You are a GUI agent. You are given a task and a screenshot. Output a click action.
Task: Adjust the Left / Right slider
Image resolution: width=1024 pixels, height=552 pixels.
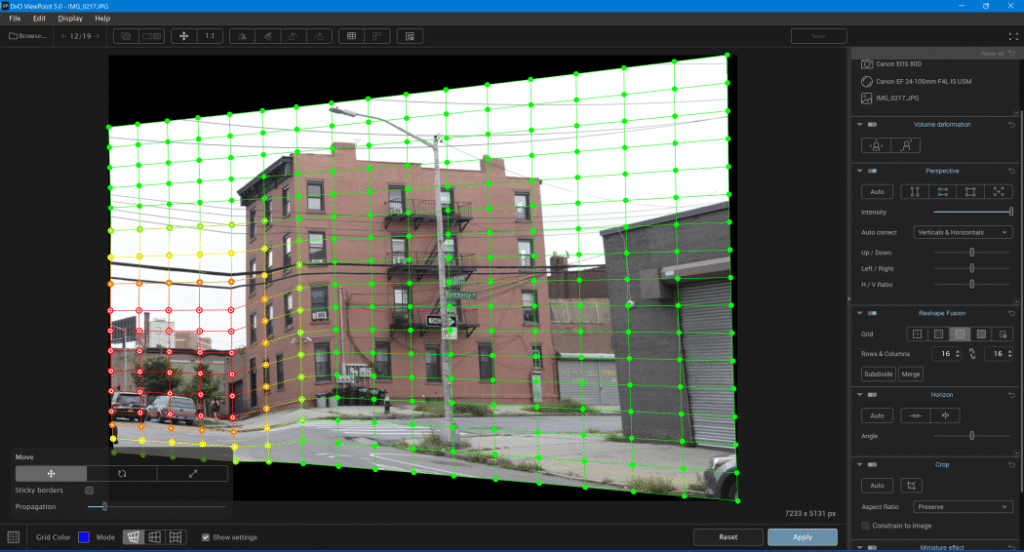pyautogui.click(x=972, y=268)
